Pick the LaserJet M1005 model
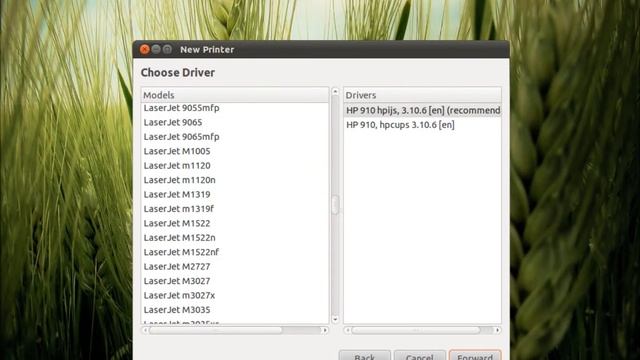 pos(235,151)
